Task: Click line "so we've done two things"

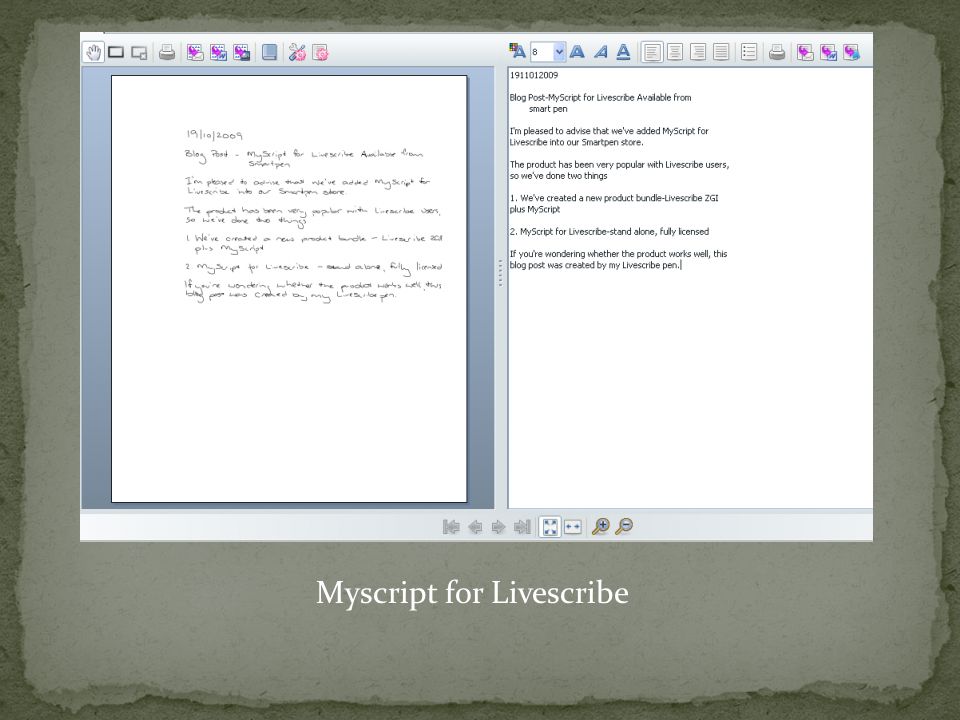Action: [558, 176]
